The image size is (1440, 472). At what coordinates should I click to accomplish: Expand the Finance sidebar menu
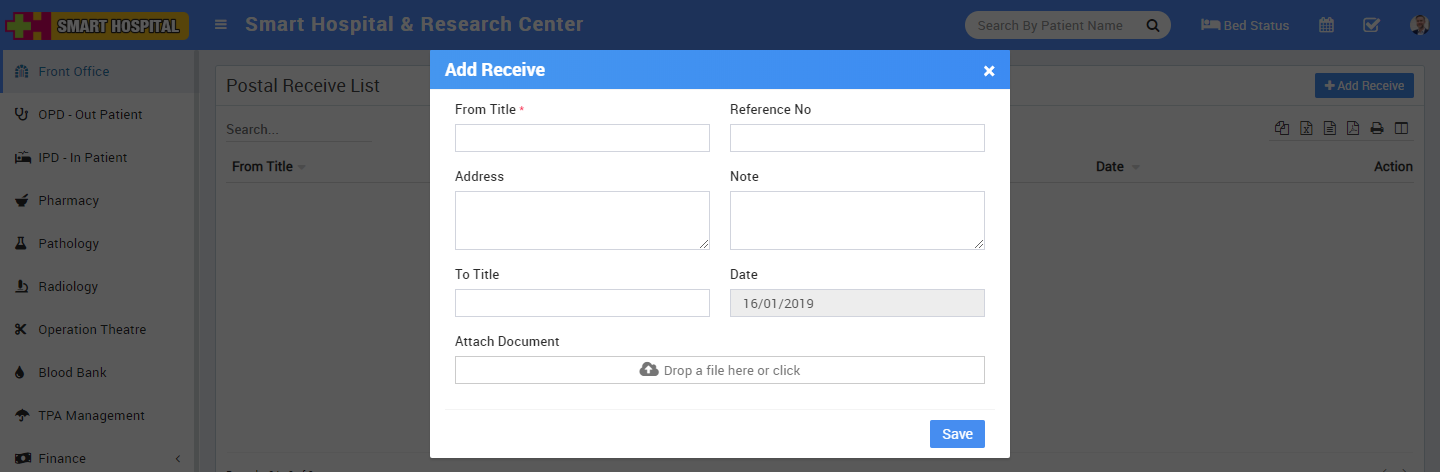(62, 459)
